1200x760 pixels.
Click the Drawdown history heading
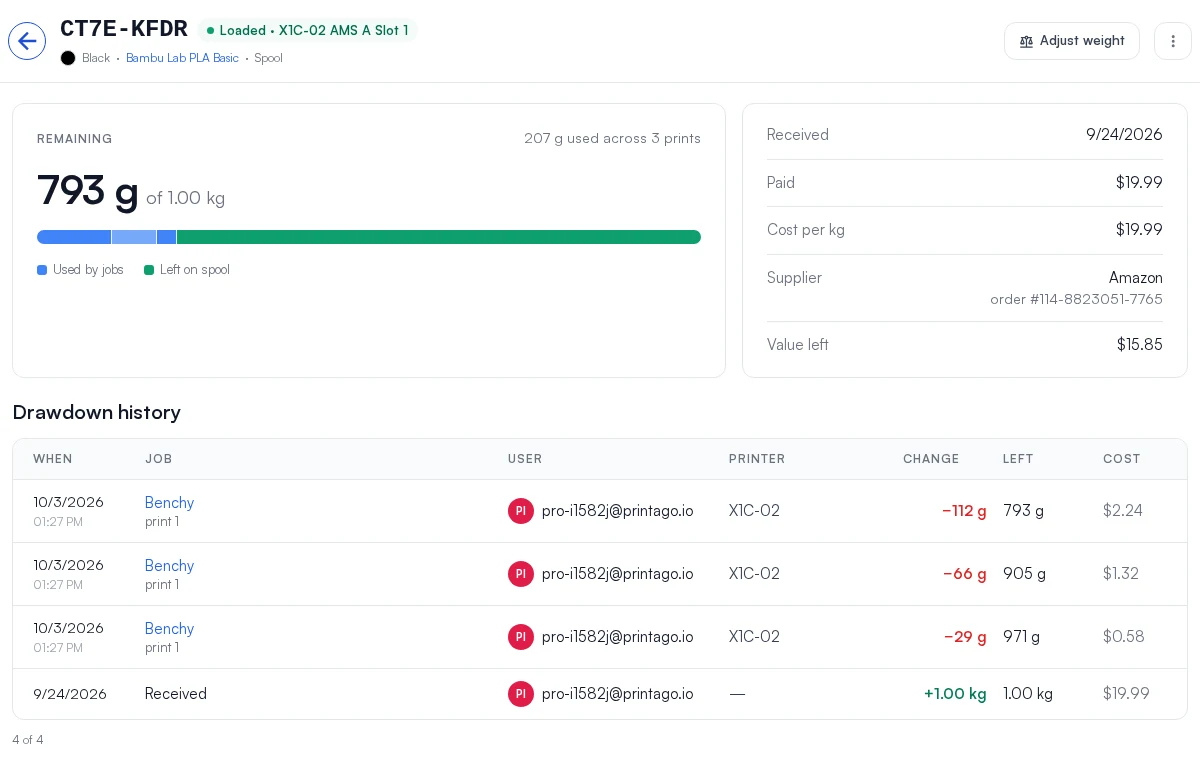(x=96, y=412)
